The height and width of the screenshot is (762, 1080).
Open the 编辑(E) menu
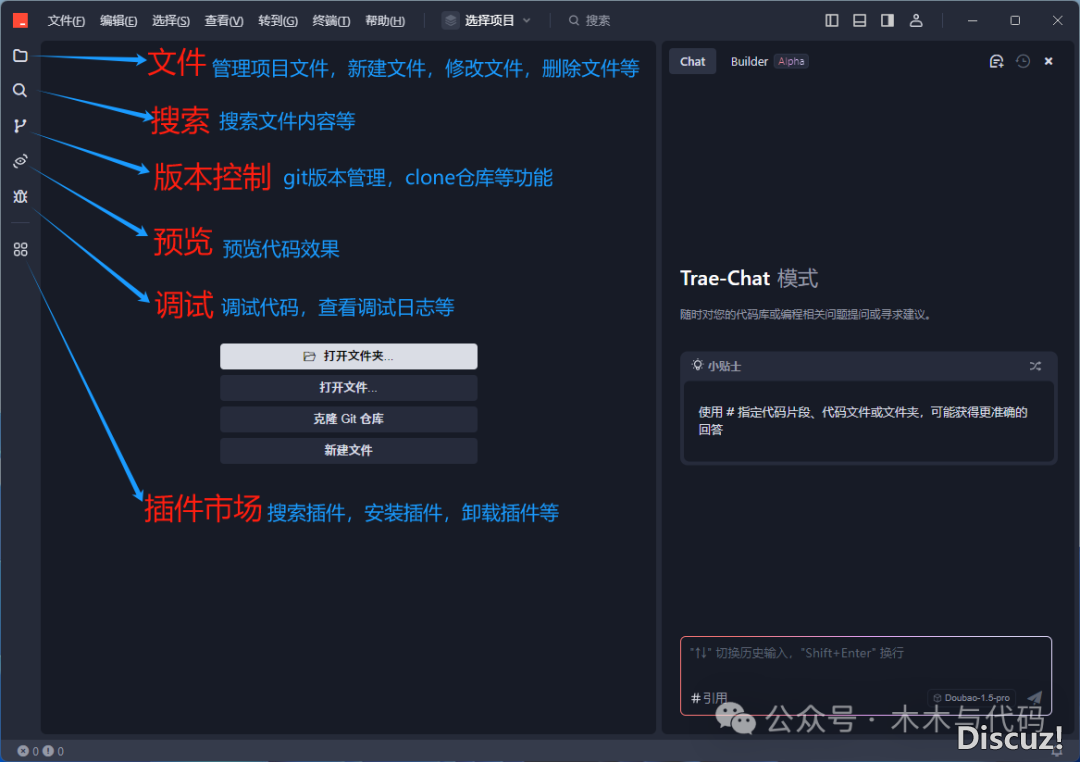click(x=118, y=21)
